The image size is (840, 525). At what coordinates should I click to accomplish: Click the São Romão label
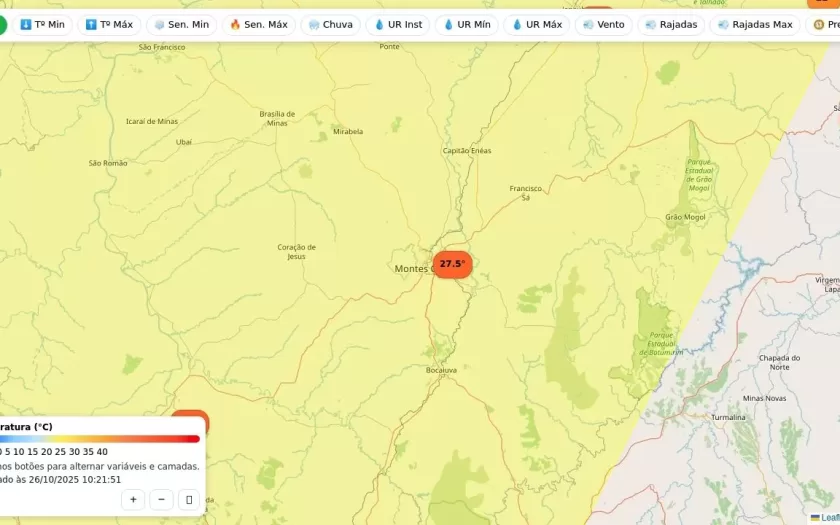(108, 163)
